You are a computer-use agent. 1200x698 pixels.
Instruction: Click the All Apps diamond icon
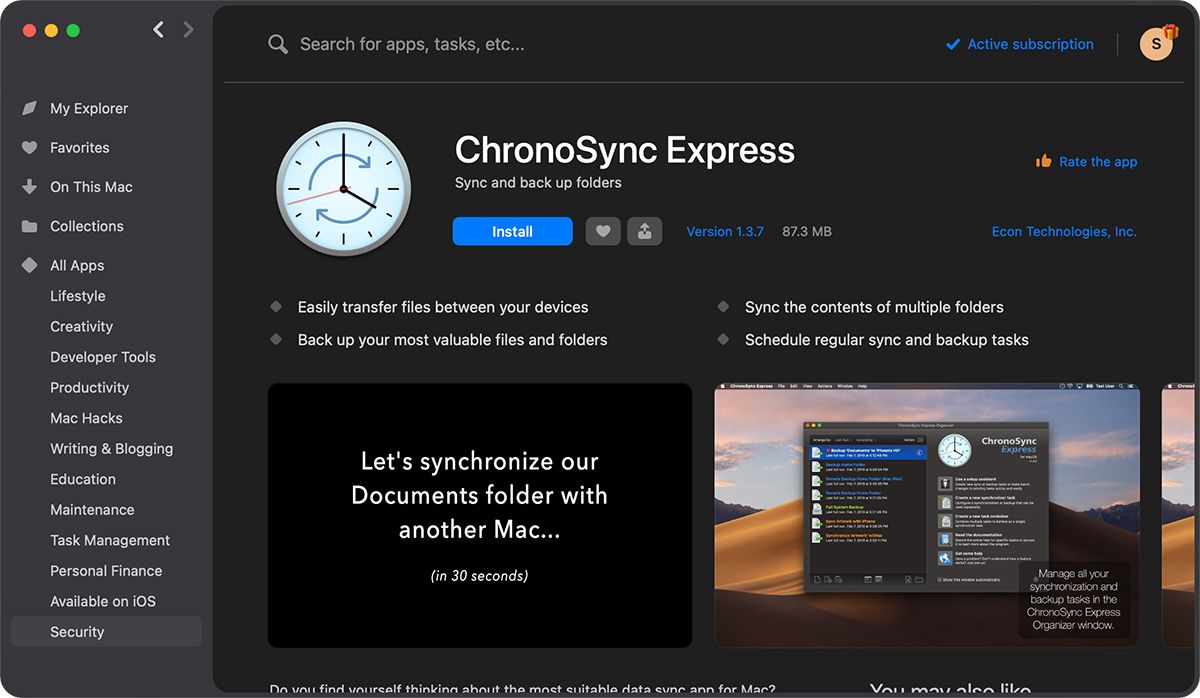point(30,265)
